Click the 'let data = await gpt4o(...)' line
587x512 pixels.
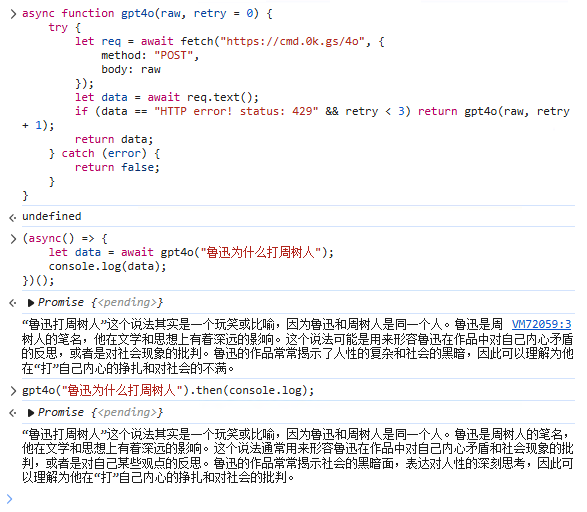click(x=191, y=252)
